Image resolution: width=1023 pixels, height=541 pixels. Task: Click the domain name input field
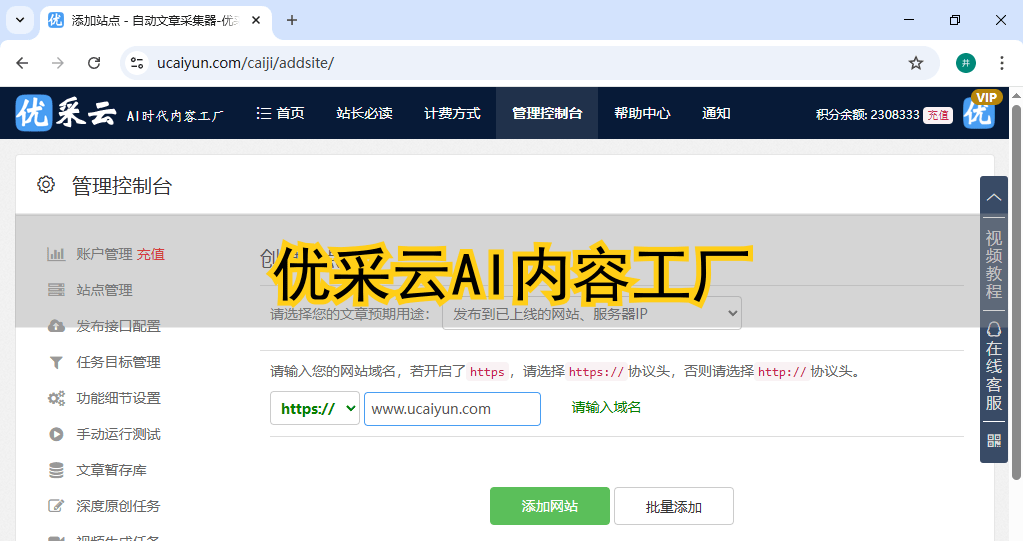tap(452, 409)
